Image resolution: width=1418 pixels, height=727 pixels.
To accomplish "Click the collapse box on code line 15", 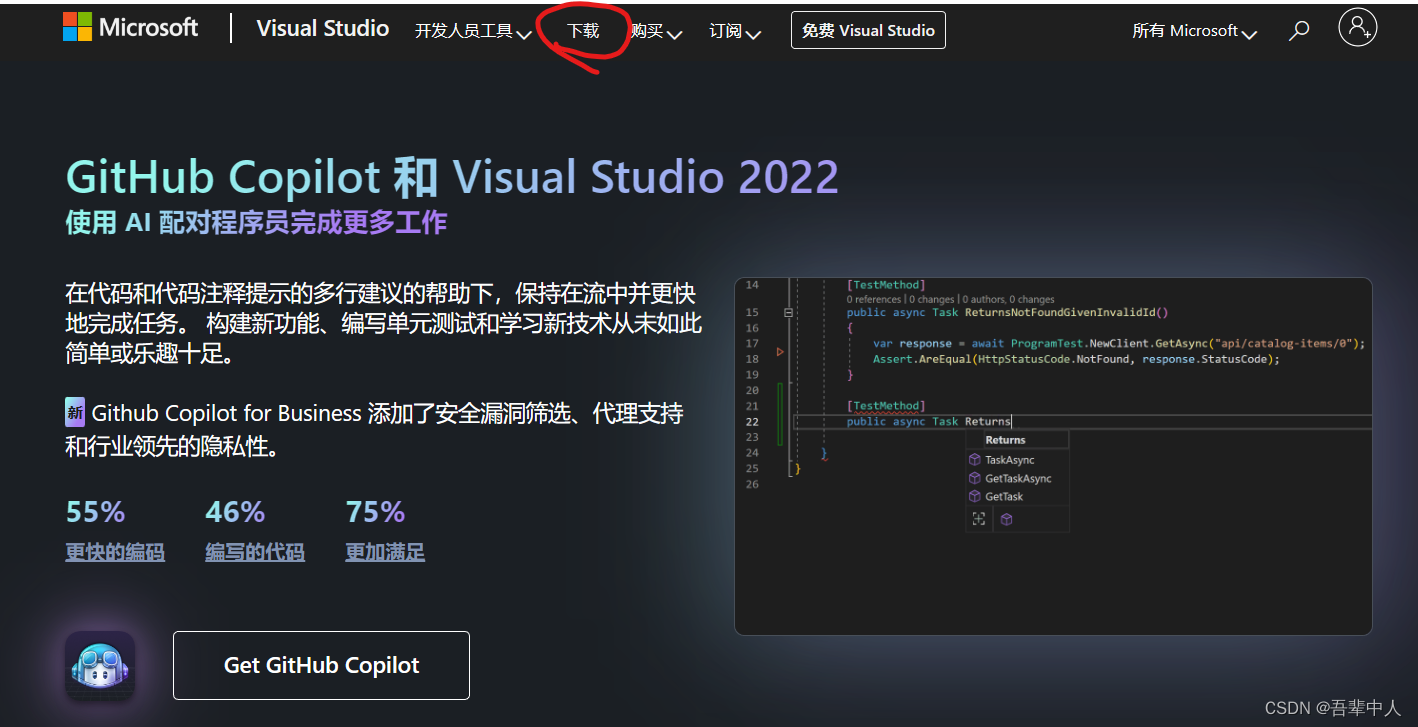I will click(788, 312).
